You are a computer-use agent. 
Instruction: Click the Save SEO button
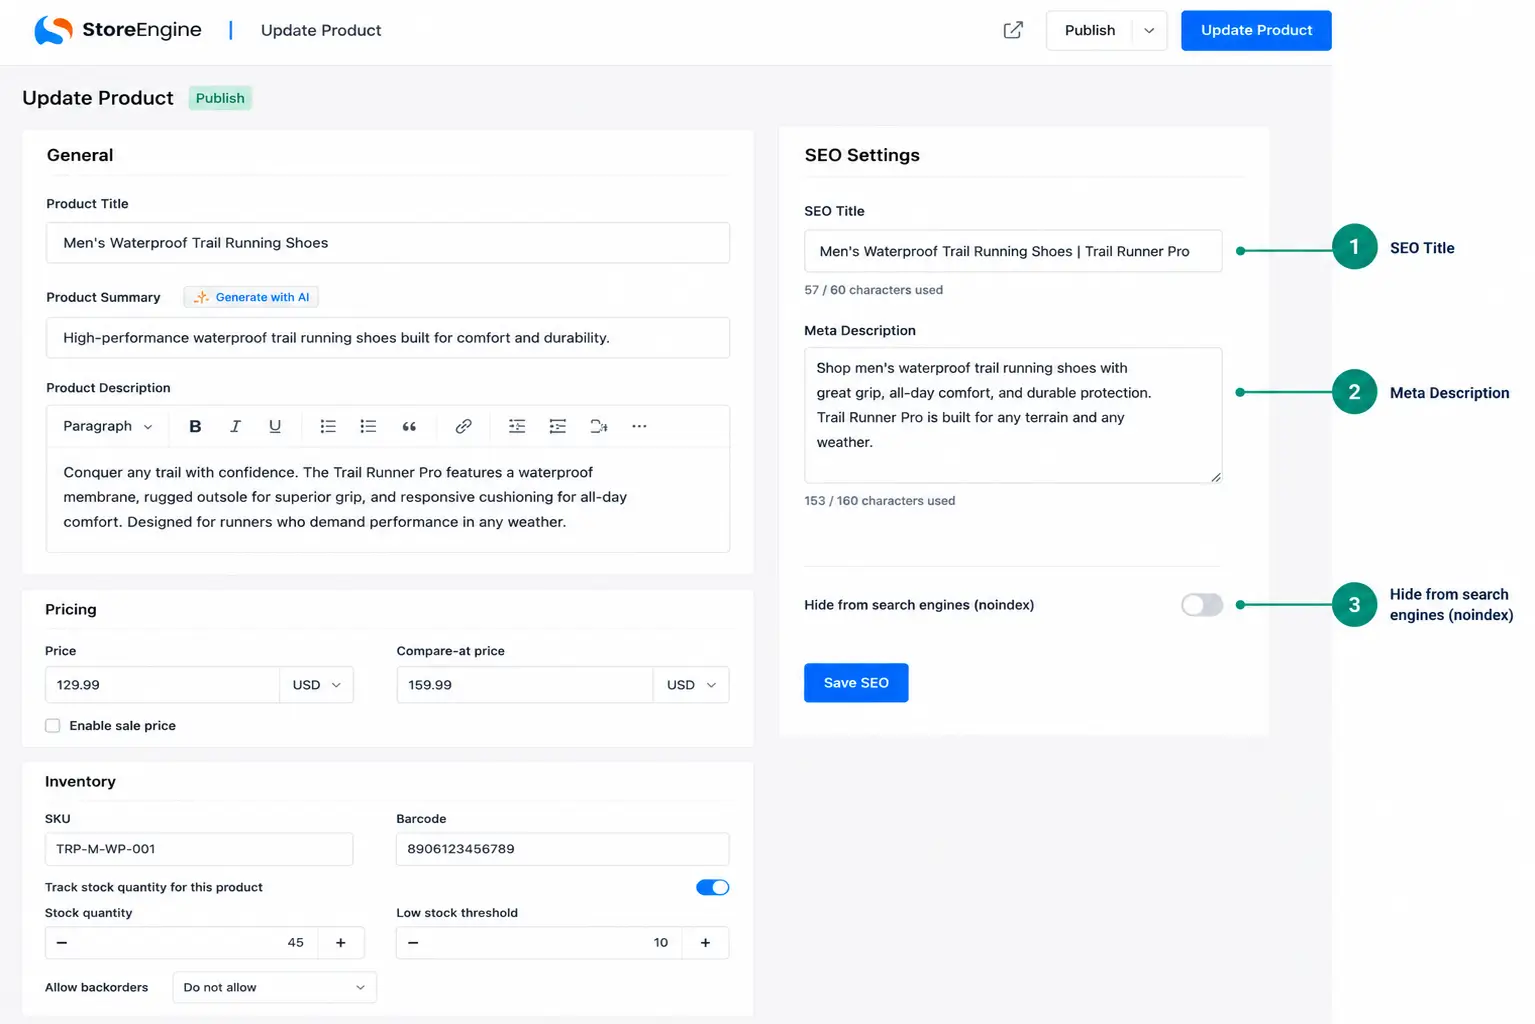(x=856, y=683)
